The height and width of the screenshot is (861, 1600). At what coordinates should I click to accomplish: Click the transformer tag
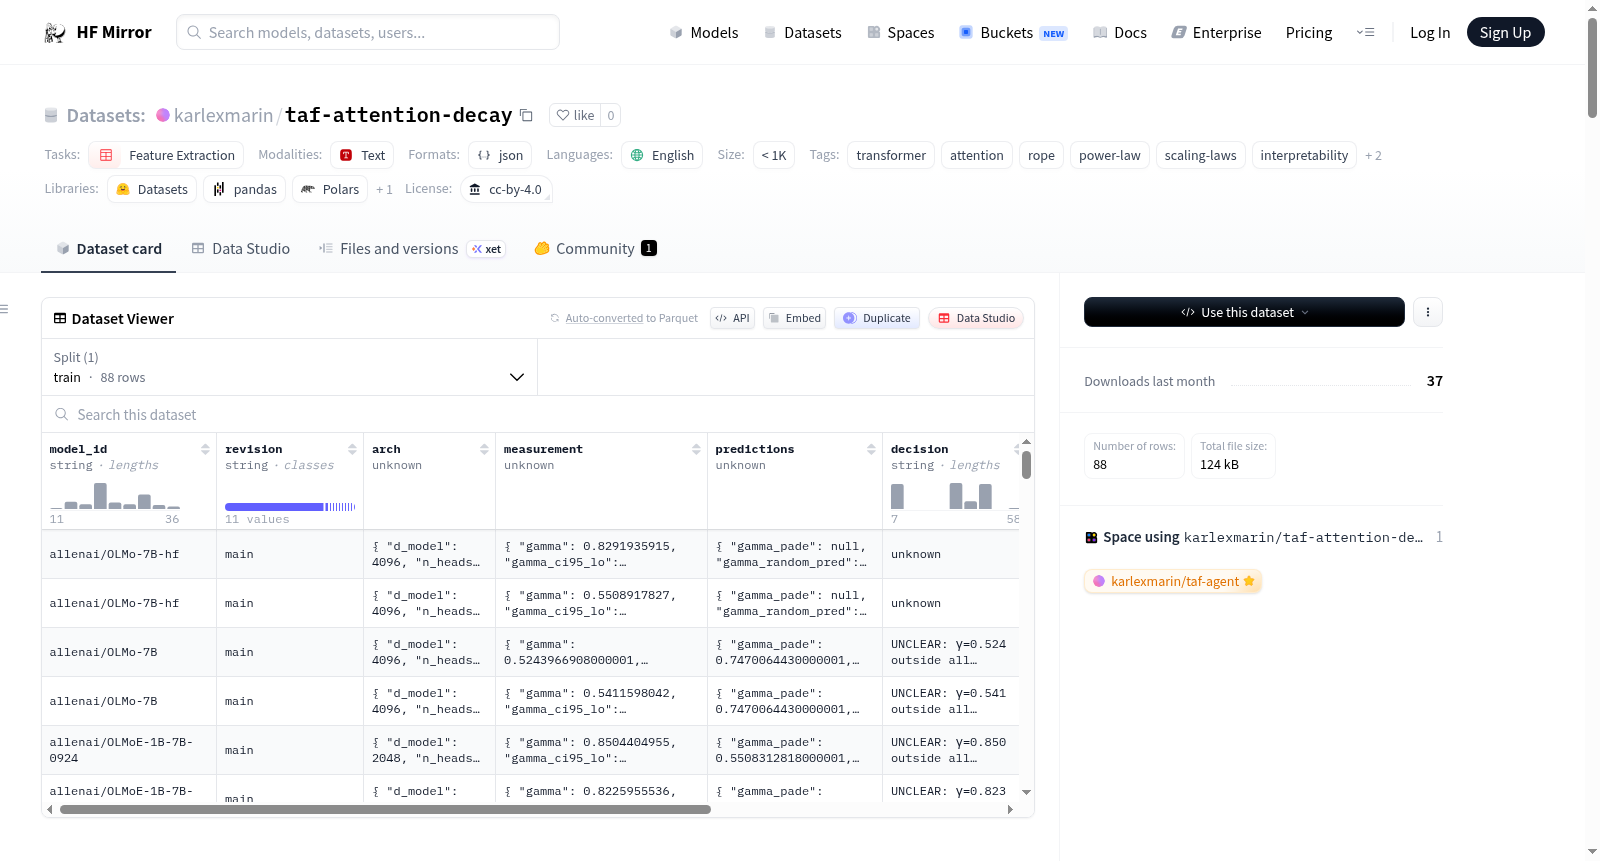[x=891, y=155]
